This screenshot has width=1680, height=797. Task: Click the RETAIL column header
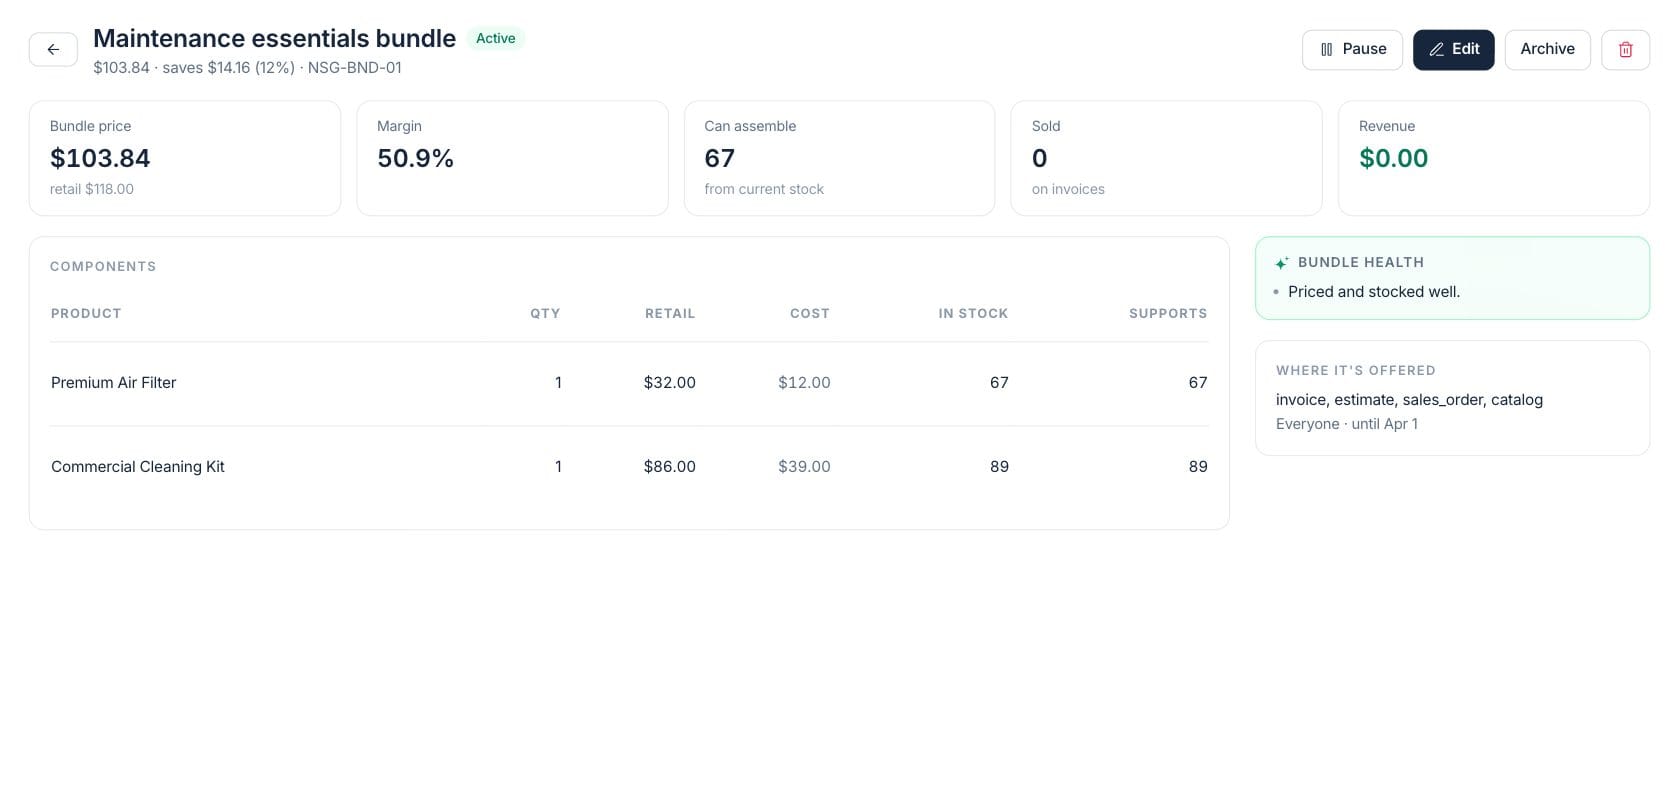670,314
